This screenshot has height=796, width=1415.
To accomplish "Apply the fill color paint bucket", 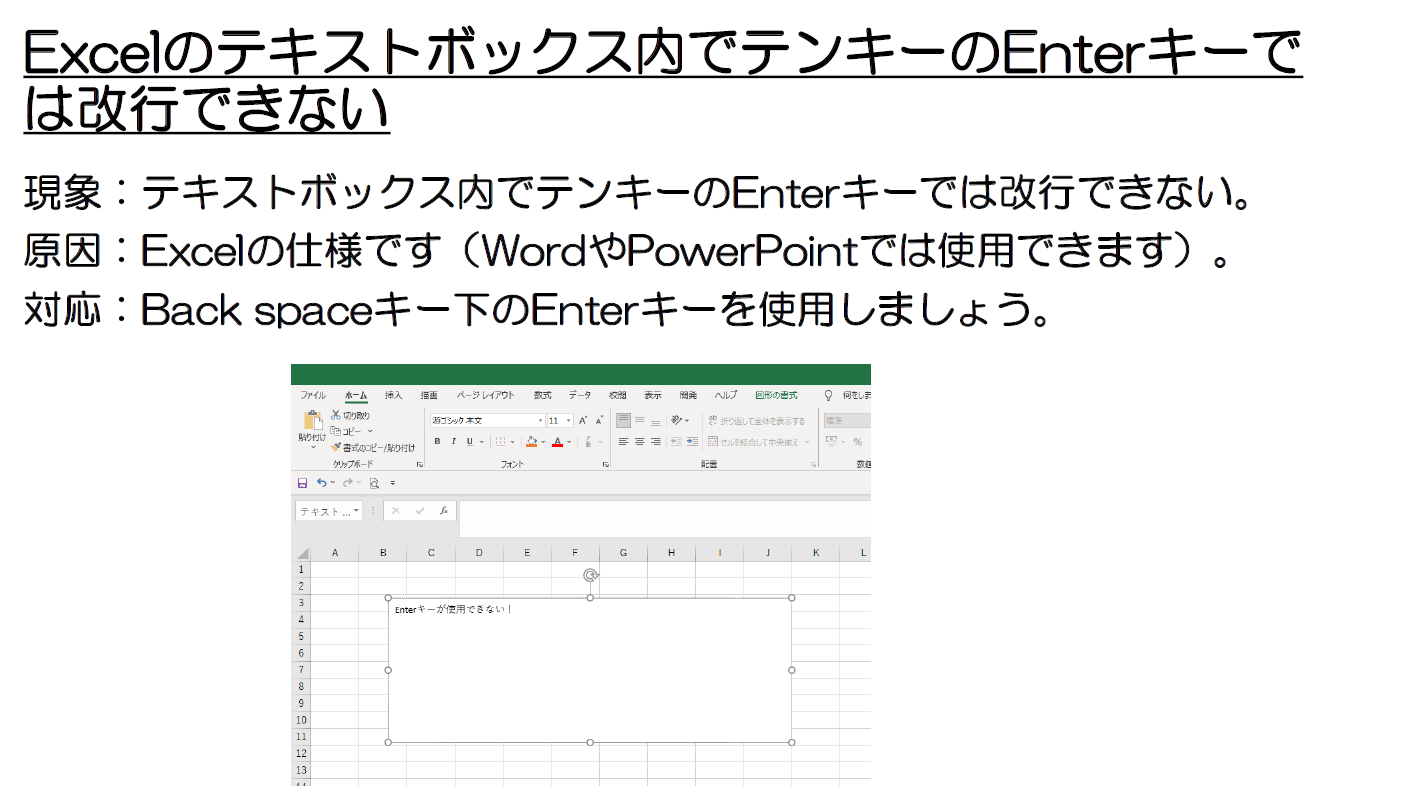I will click(x=531, y=441).
